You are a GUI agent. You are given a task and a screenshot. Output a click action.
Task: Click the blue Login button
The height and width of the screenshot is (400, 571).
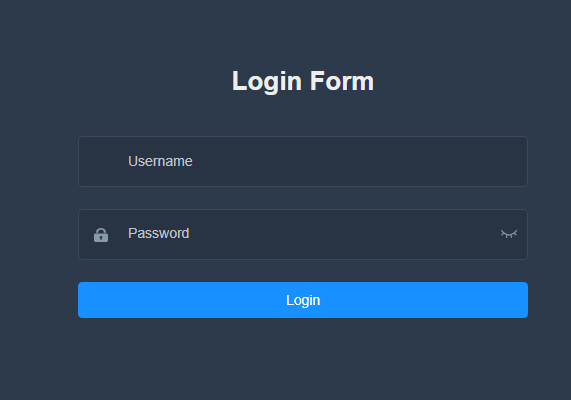tap(303, 300)
